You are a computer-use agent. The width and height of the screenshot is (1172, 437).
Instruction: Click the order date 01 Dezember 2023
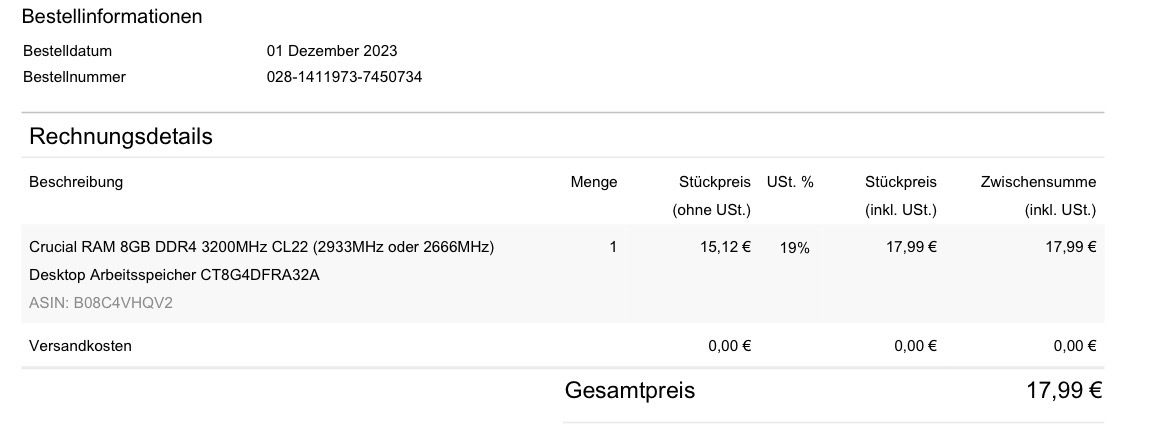pyautogui.click(x=332, y=51)
